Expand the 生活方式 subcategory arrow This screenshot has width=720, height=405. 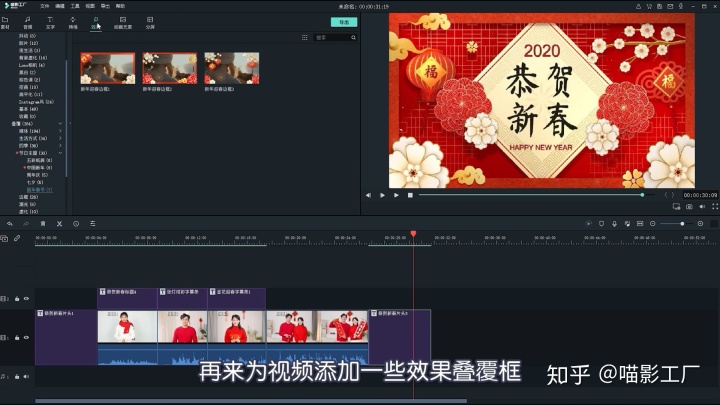point(60,138)
